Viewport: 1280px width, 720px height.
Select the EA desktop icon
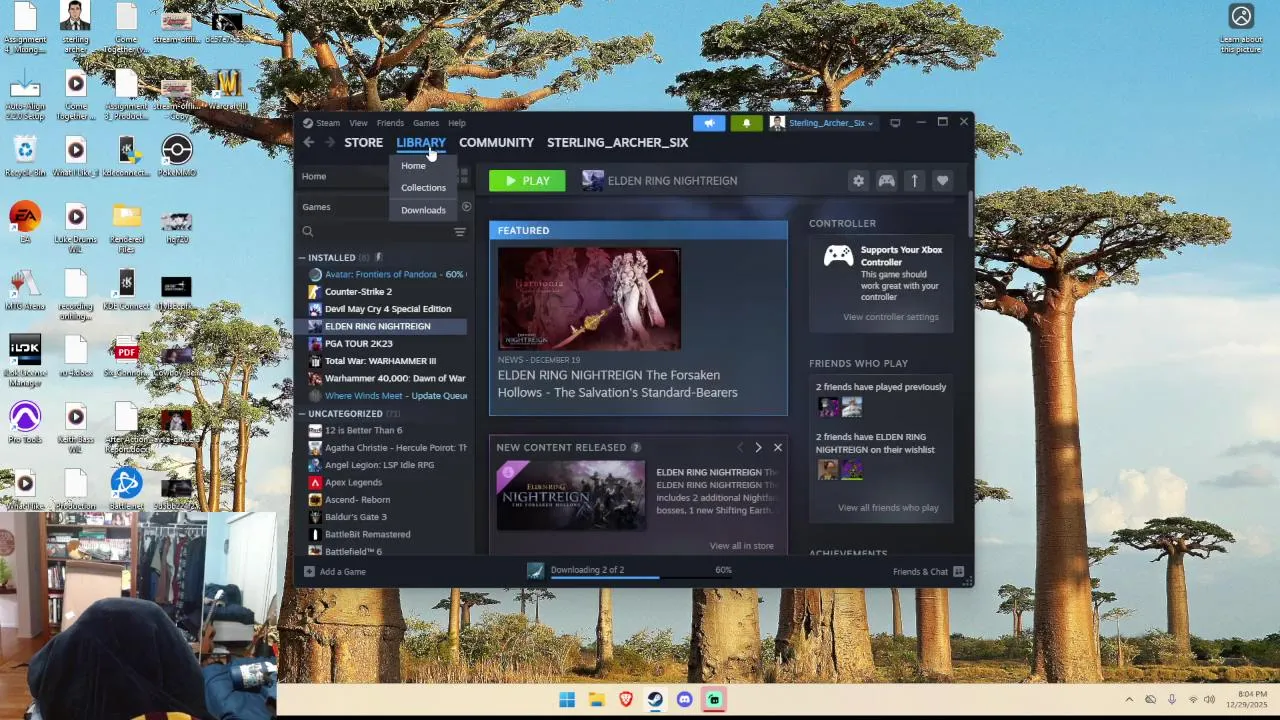pos(25,223)
